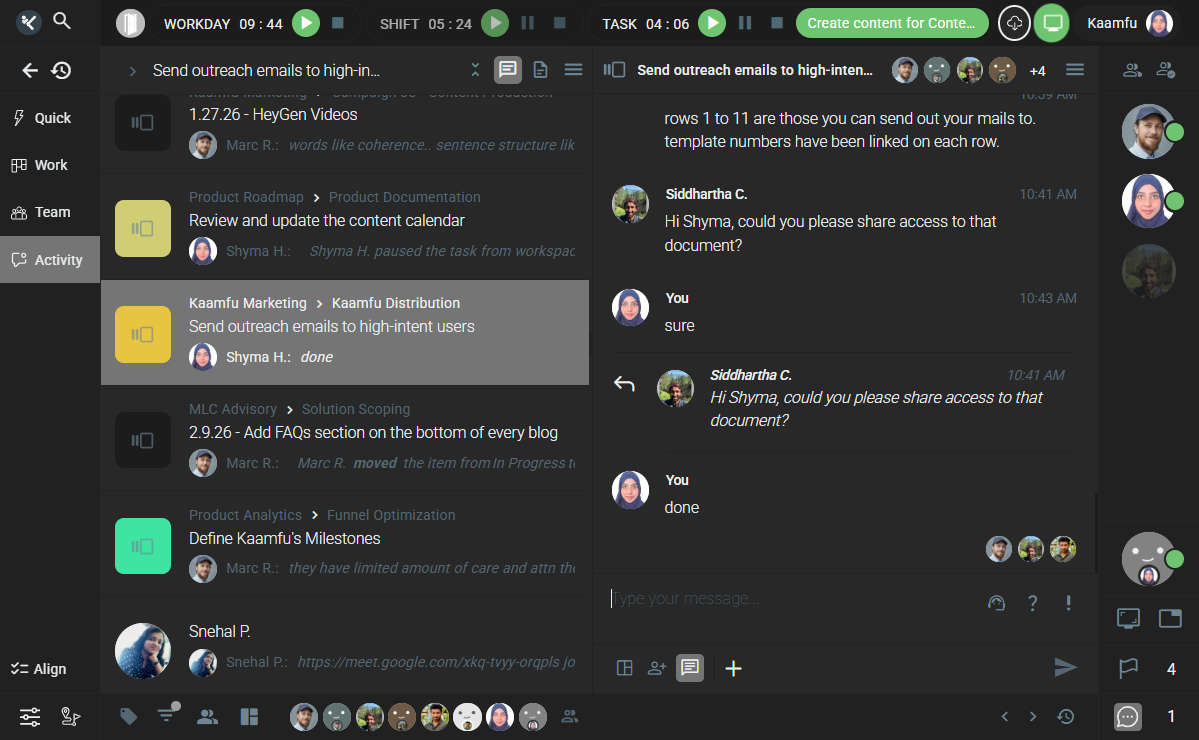The height and width of the screenshot is (740, 1199).
Task: Collapse the task header using the up-down chevrons
Action: 475,70
